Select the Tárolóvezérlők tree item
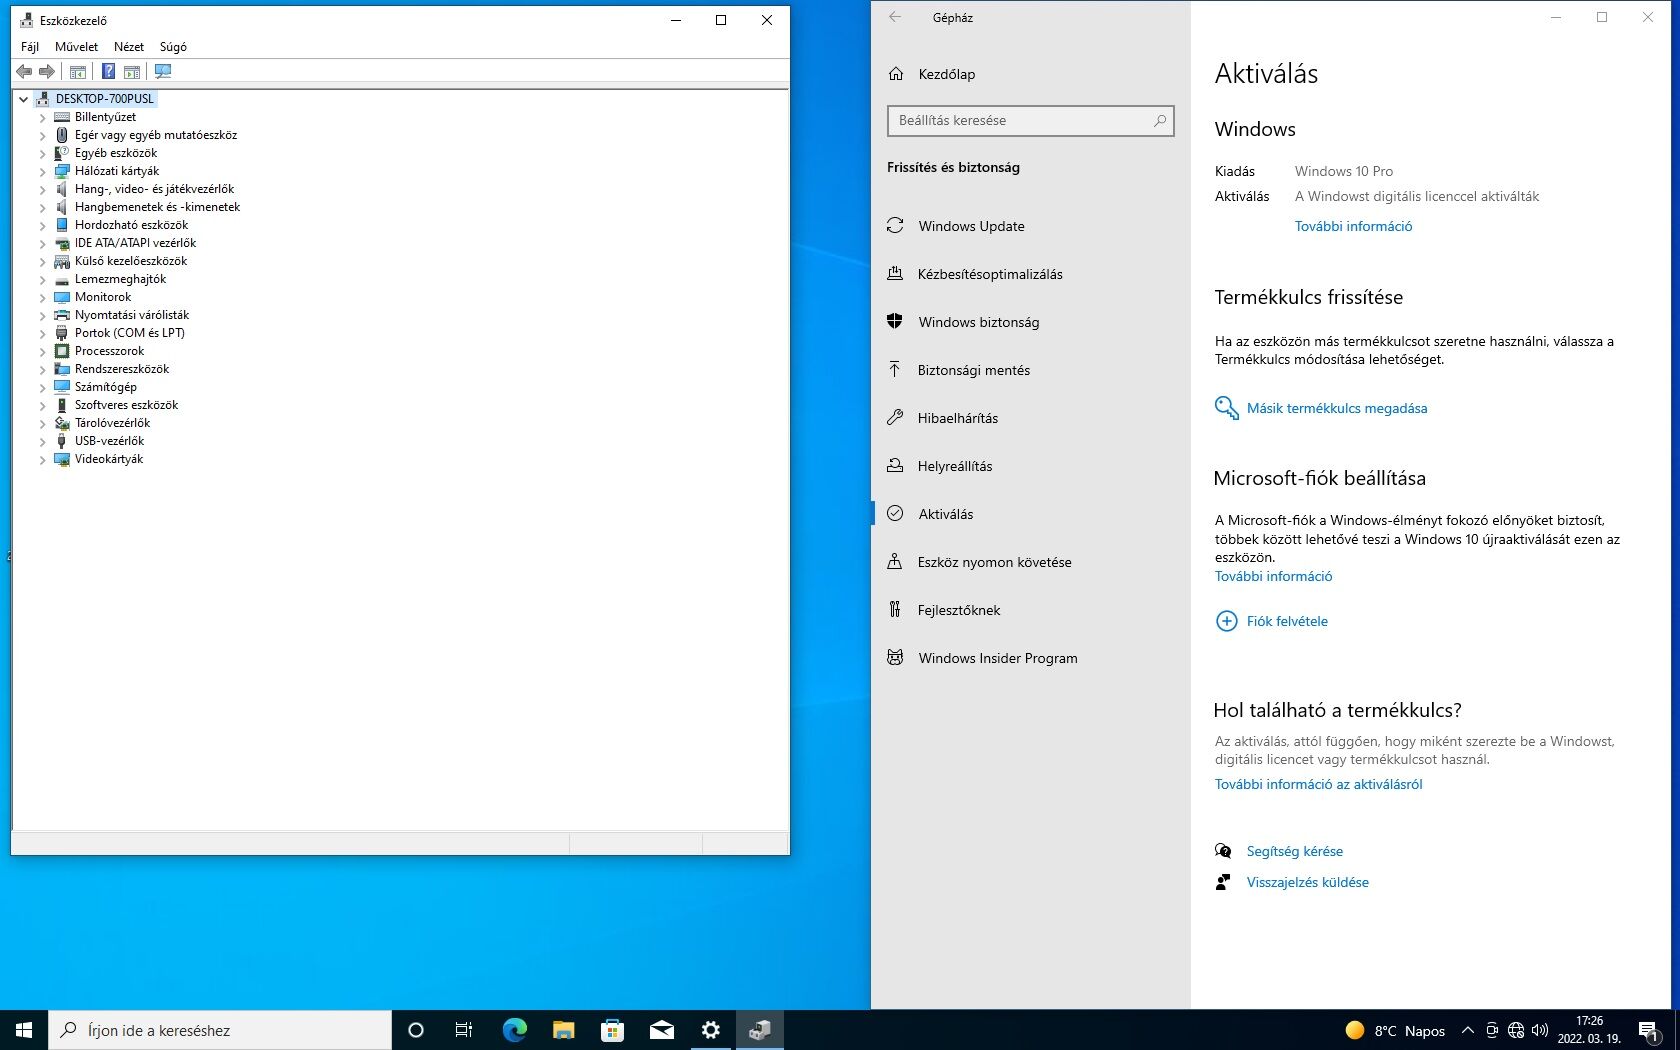Viewport: 1680px width, 1050px height. 112,423
